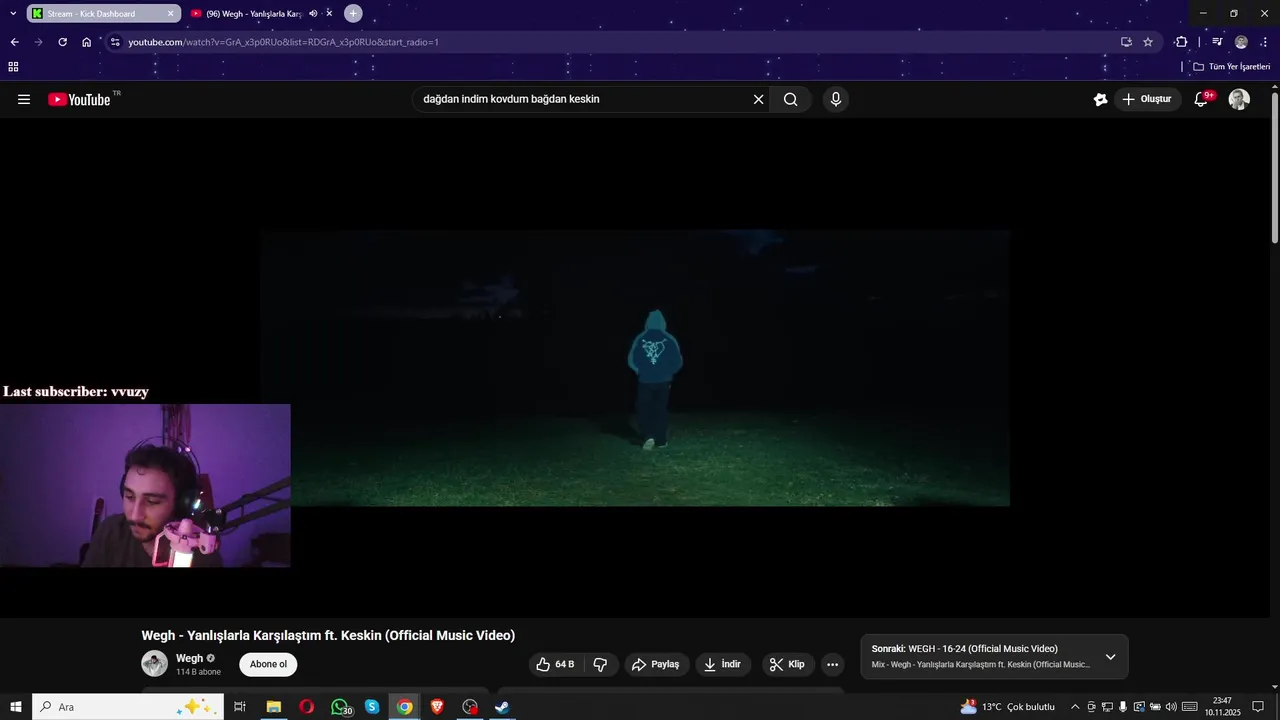Image resolution: width=1280 pixels, height=720 pixels.
Task: Open WhatsApp from taskbar
Action: coord(340,707)
